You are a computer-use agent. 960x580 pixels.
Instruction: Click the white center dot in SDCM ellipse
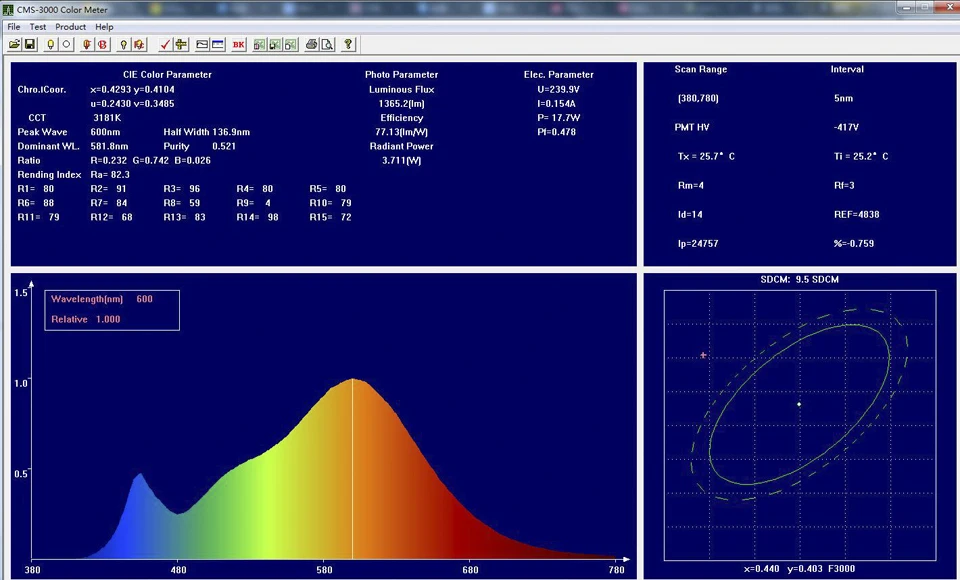798,404
